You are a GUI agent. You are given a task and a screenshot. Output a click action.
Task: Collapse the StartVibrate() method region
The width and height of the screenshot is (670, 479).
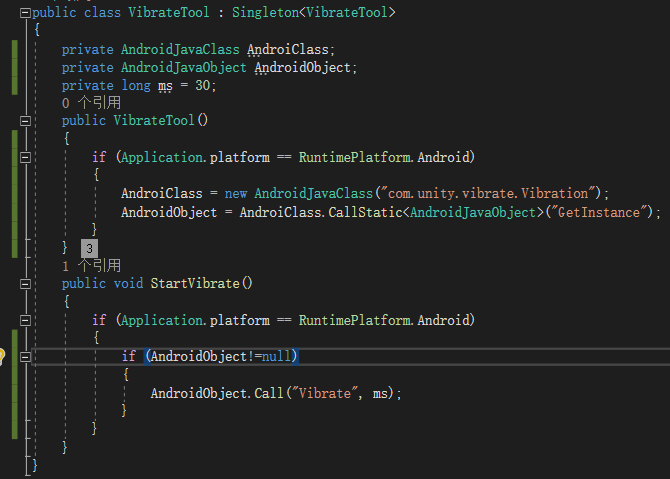pyautogui.click(x=26, y=284)
